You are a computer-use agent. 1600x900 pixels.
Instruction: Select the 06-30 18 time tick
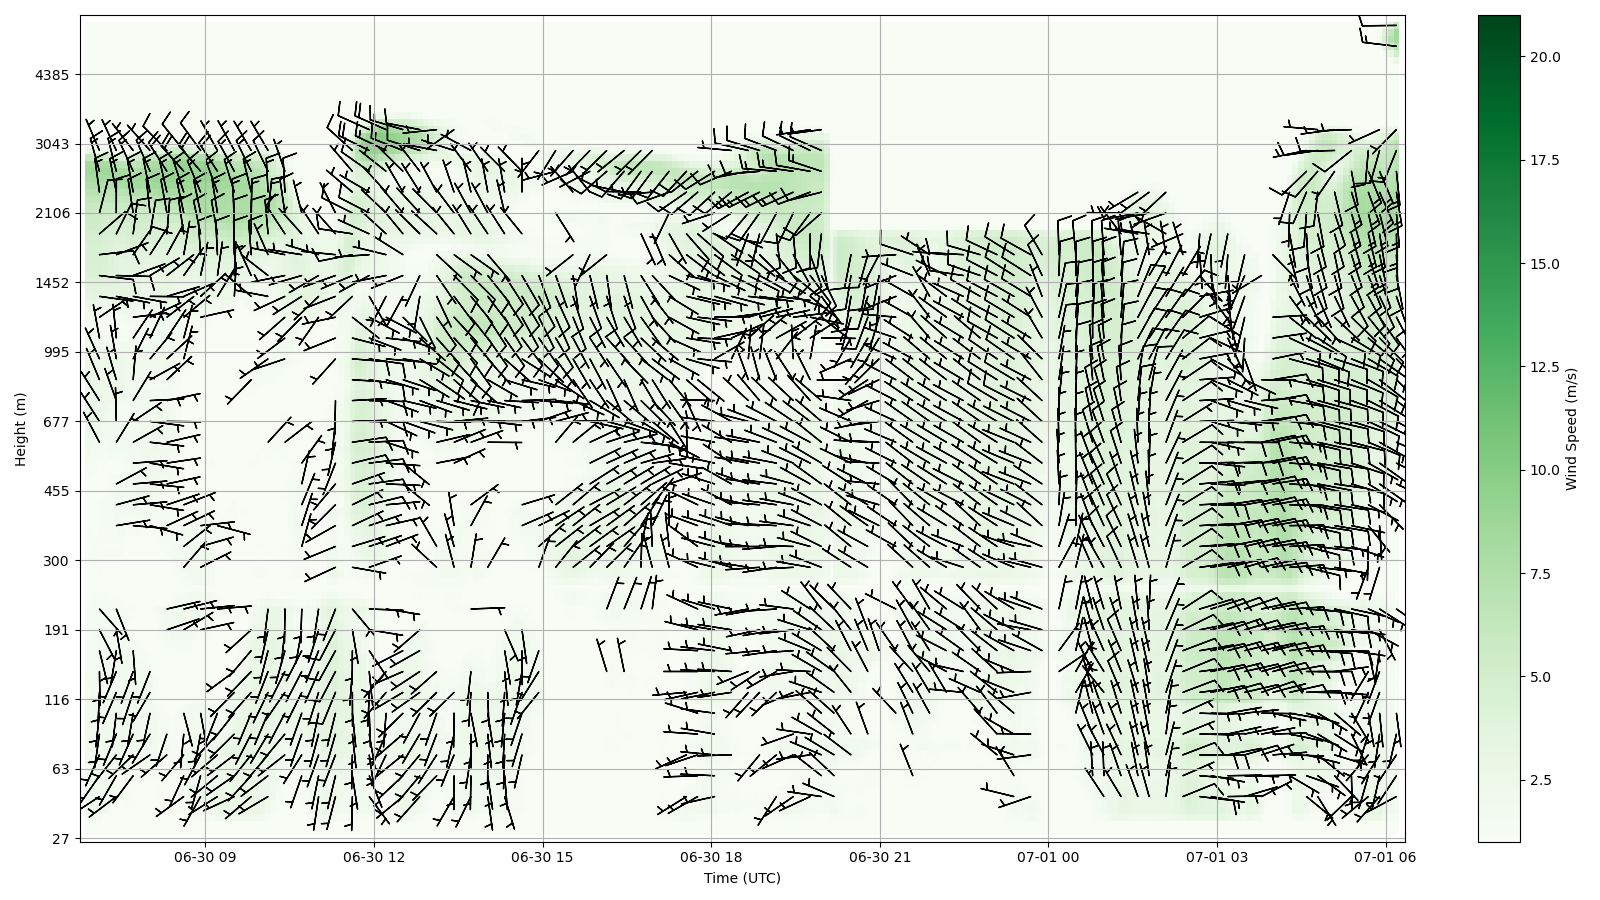[x=712, y=857]
